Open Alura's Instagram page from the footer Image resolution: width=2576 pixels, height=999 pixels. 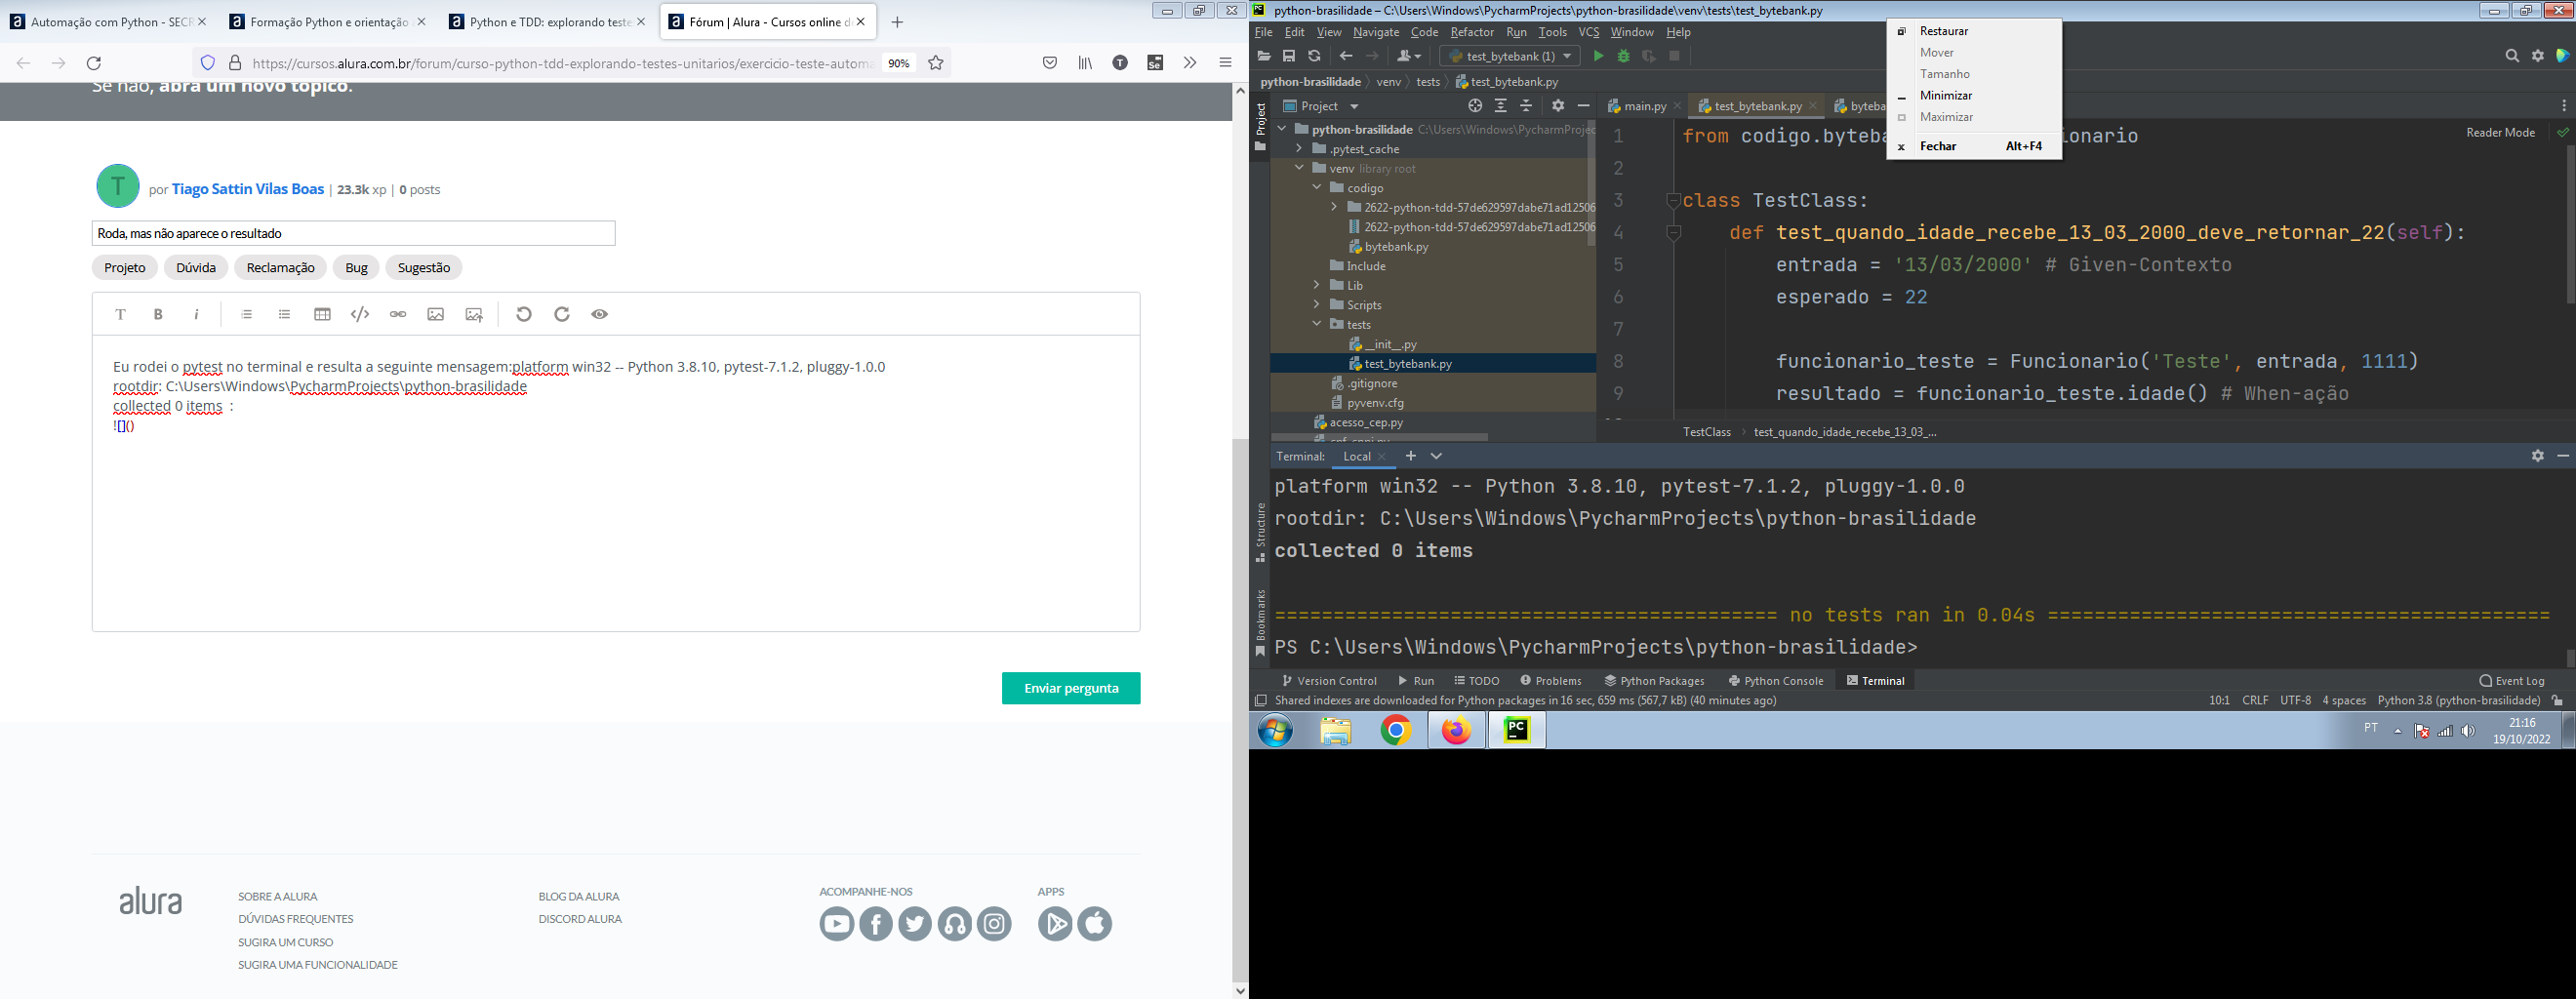click(x=994, y=924)
